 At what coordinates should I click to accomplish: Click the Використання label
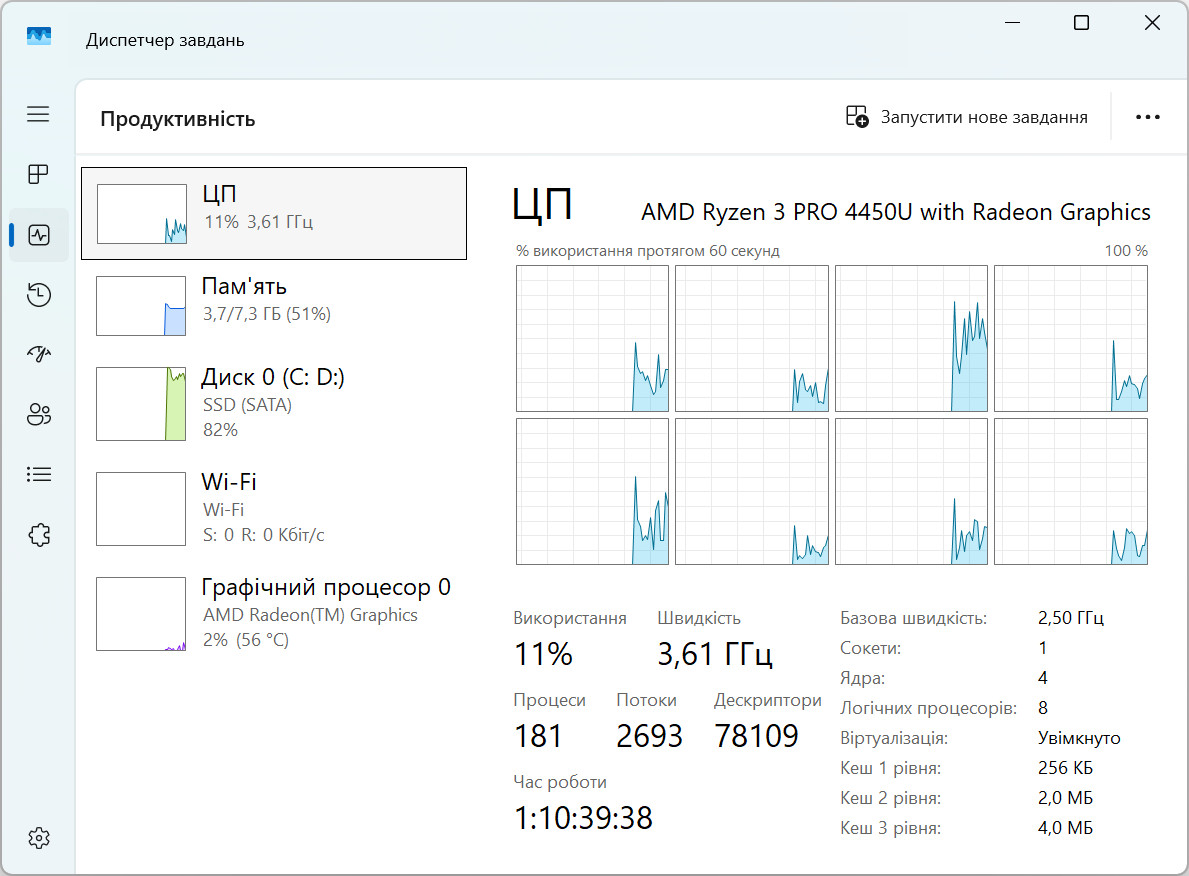570,618
